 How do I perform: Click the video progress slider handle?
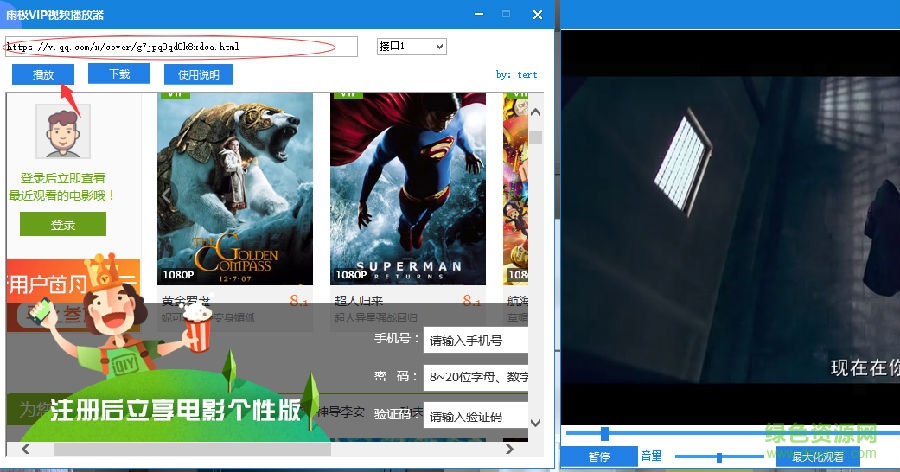604,433
